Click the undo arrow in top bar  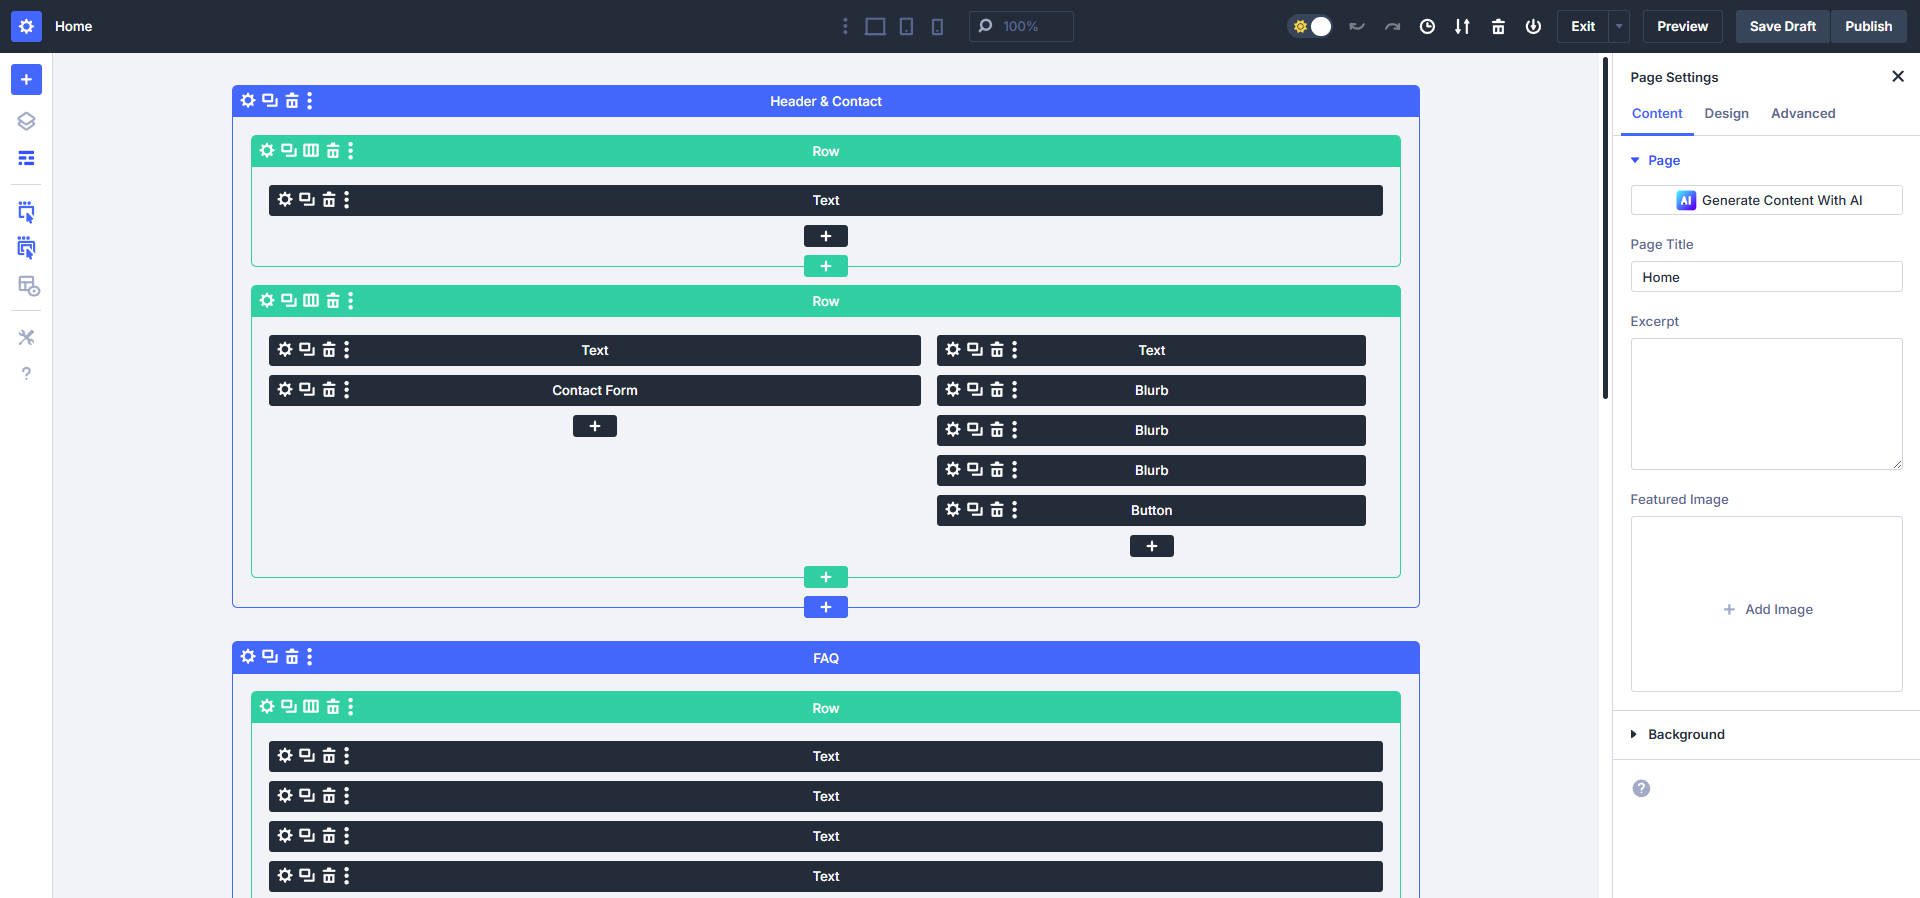click(1357, 26)
